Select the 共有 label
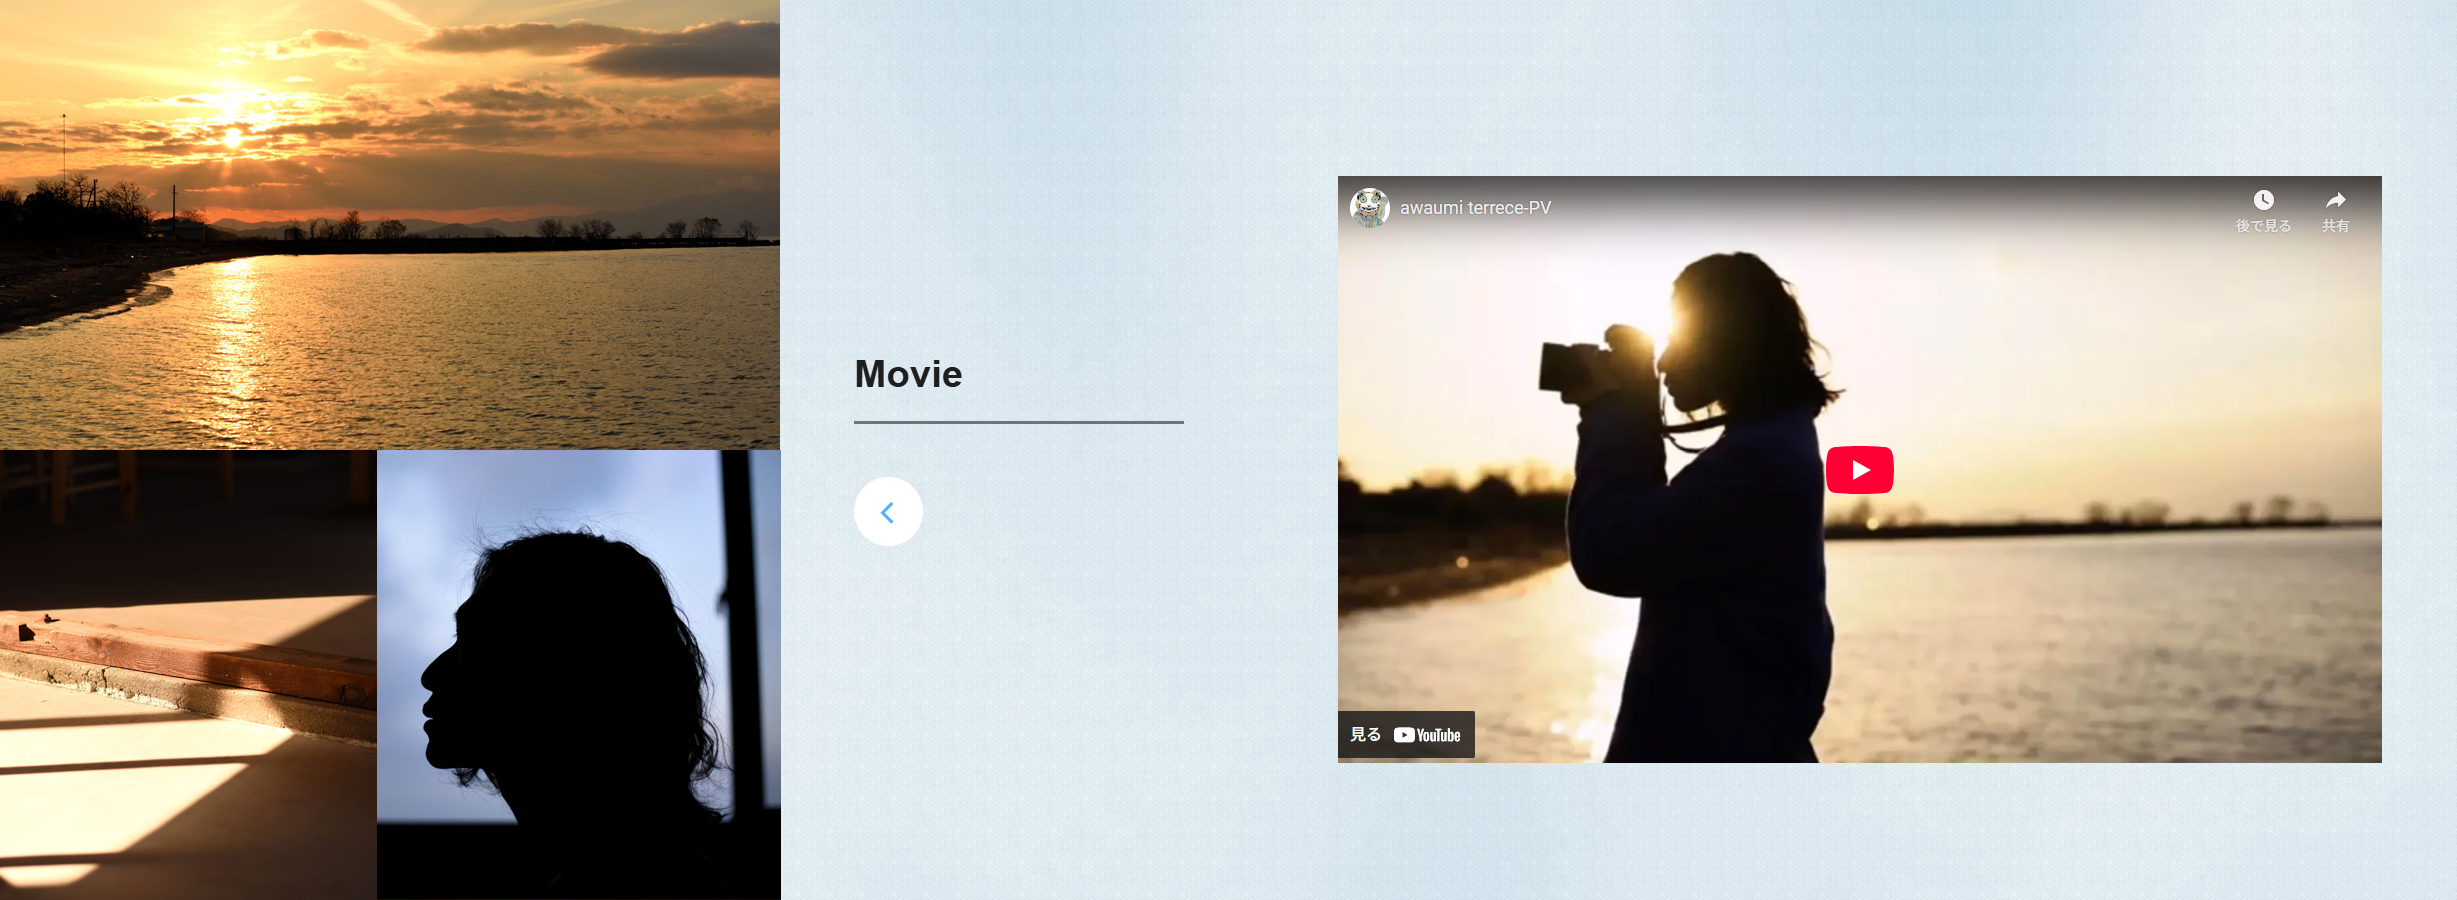2457x900 pixels. point(2335,226)
